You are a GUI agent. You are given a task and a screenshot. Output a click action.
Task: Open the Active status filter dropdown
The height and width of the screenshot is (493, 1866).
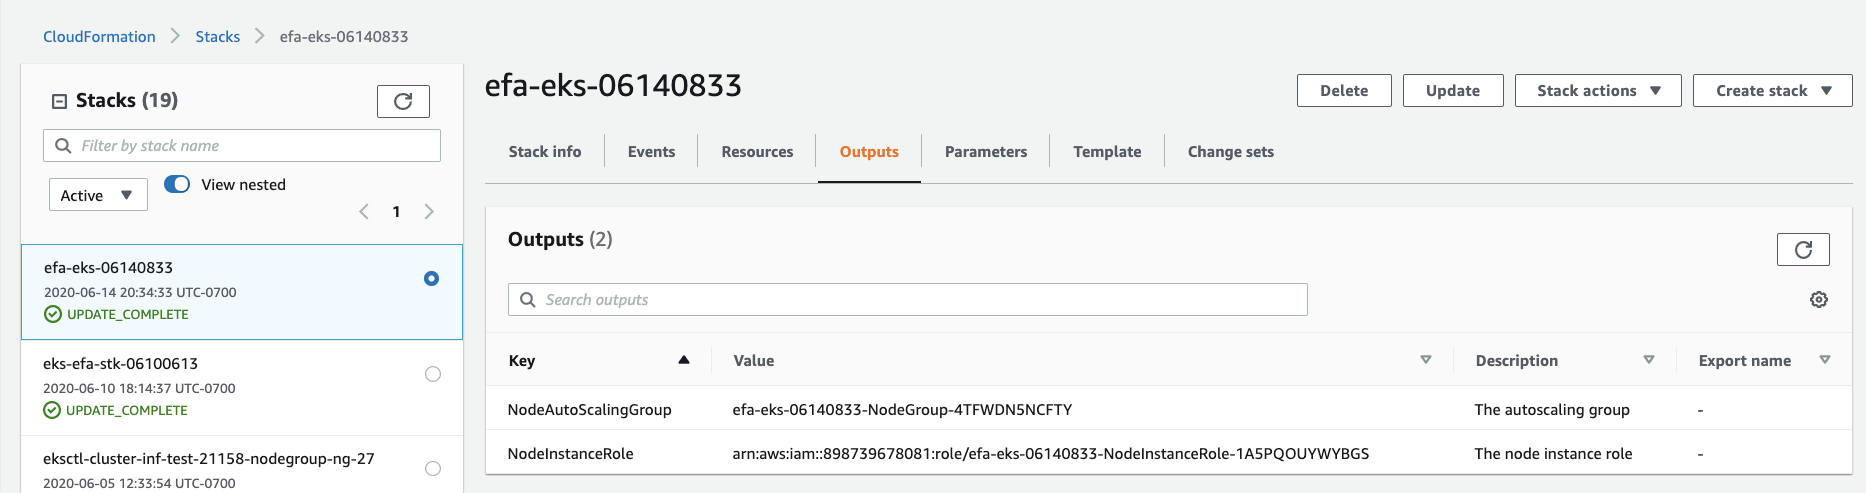98,195
